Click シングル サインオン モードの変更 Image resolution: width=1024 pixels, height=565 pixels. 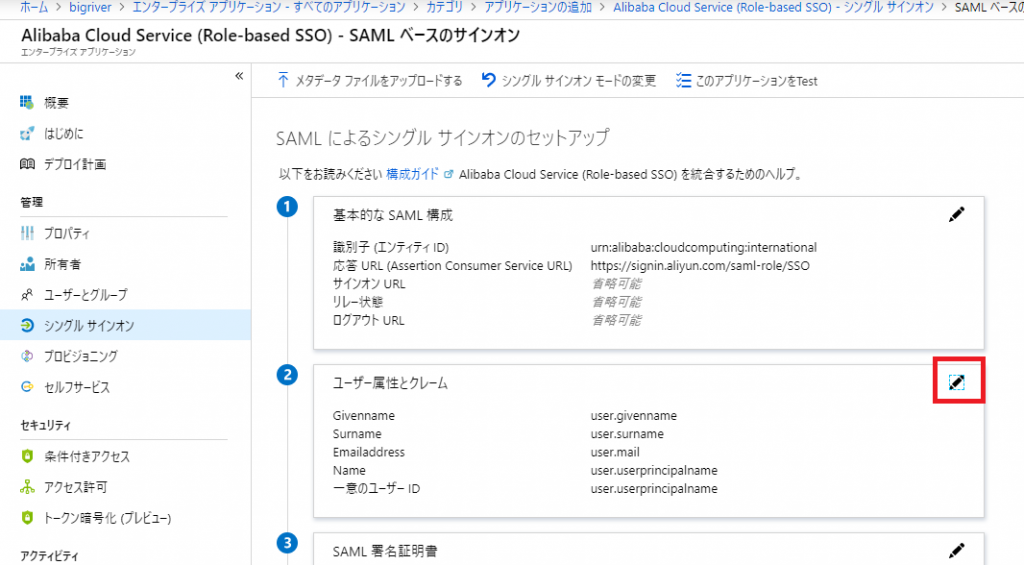[x=579, y=81]
